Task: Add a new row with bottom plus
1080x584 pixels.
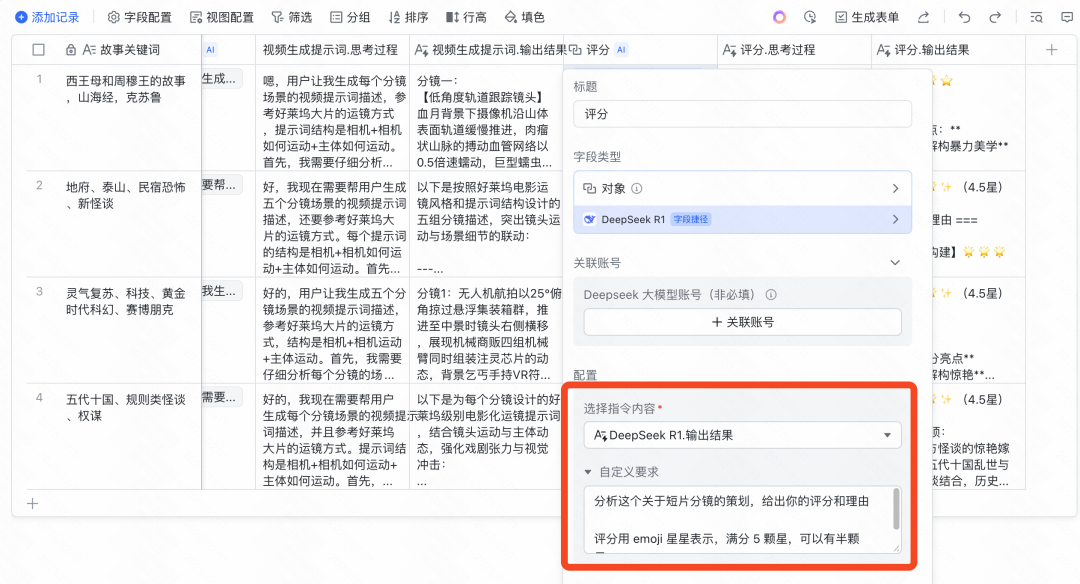Action: click(32, 504)
